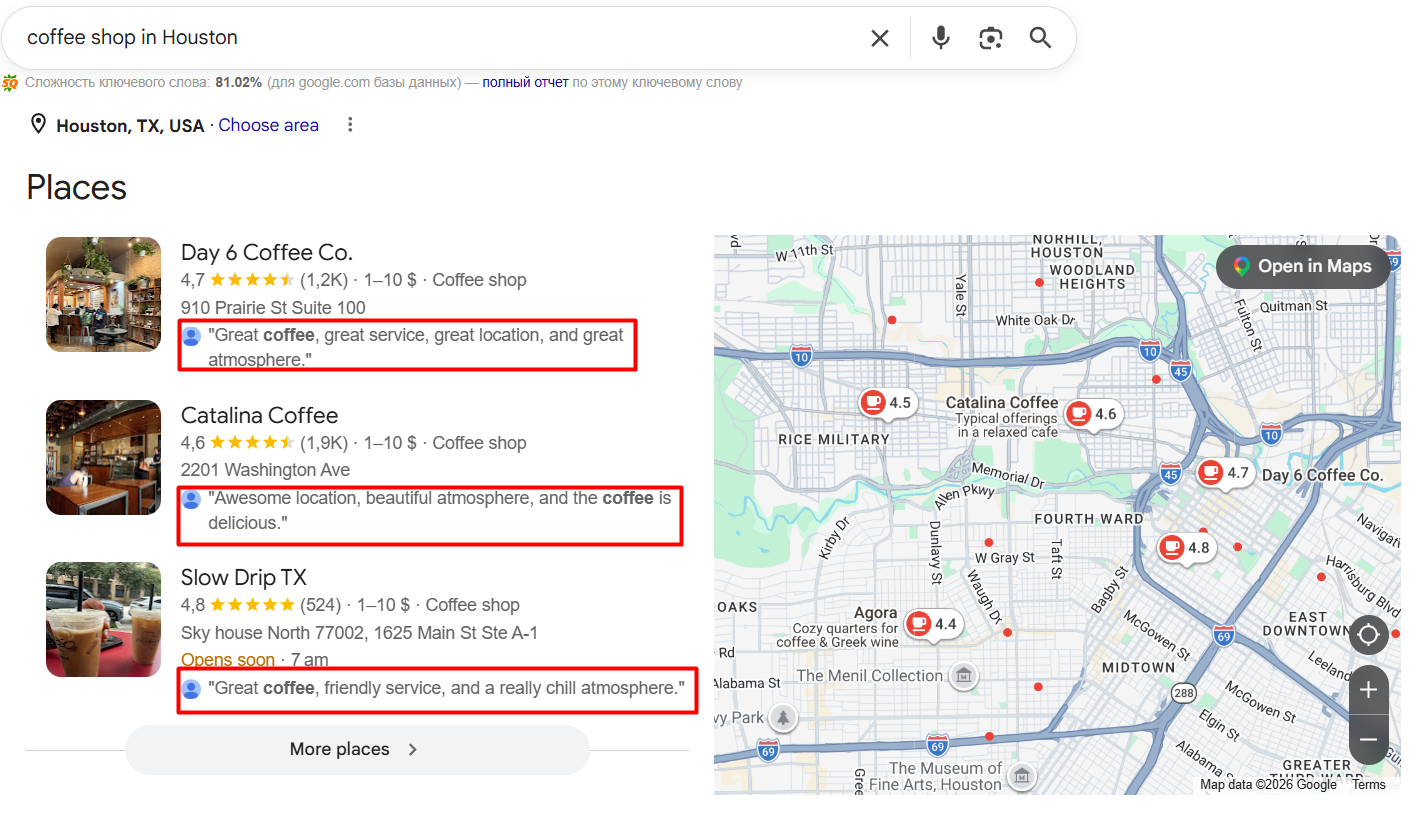Click the Catalina Coffee review about delicious coffee

point(440,510)
